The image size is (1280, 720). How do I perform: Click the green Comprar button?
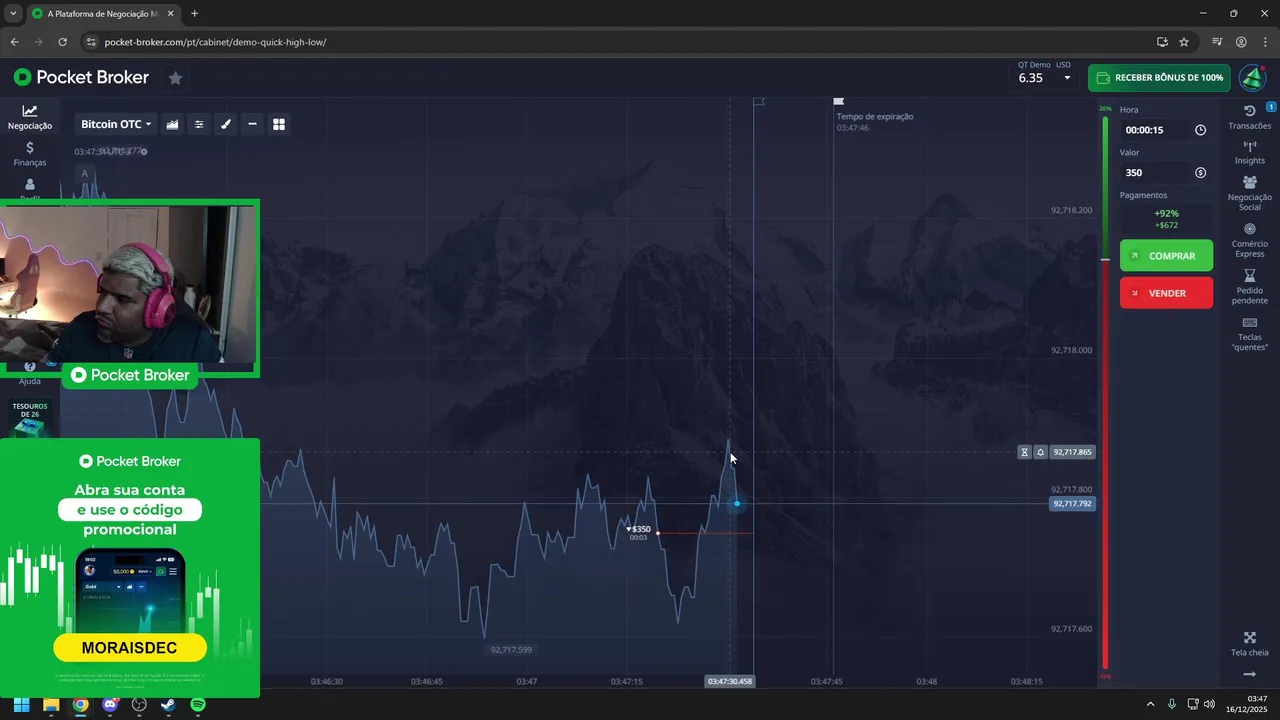[1166, 256]
